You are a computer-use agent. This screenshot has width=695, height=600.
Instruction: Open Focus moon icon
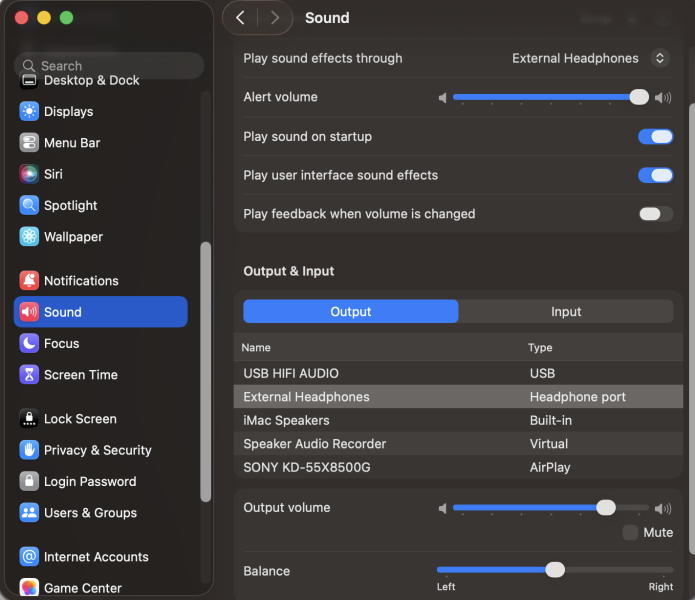pos(29,344)
